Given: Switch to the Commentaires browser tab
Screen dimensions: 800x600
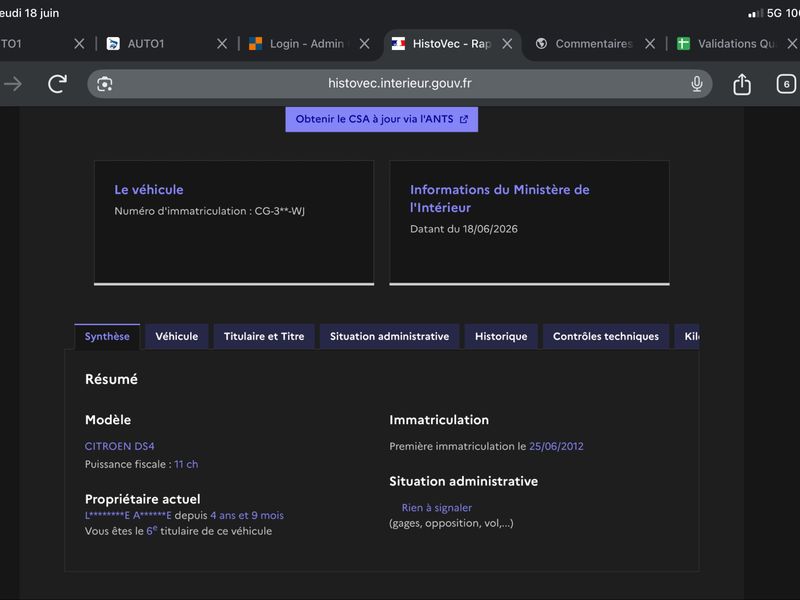Looking at the screenshot, I should 593,44.
